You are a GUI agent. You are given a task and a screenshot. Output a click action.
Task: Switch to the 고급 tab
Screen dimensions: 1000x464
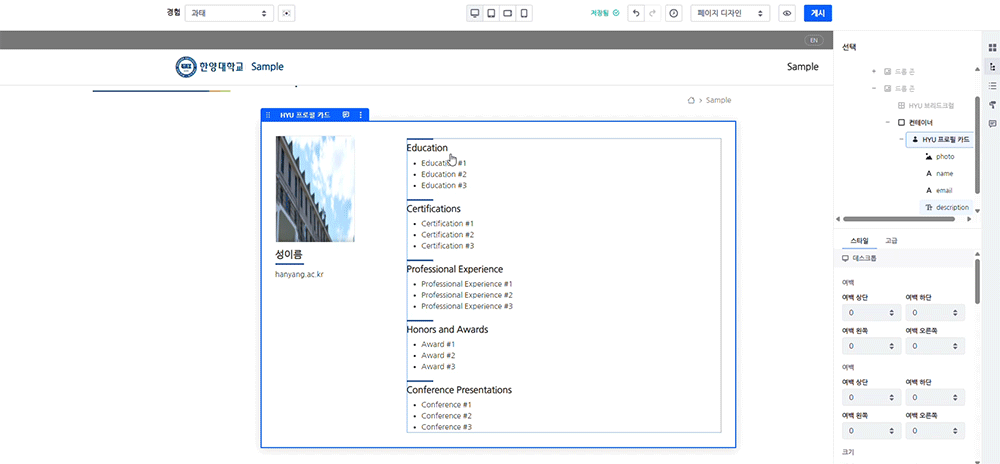pyautogui.click(x=891, y=241)
